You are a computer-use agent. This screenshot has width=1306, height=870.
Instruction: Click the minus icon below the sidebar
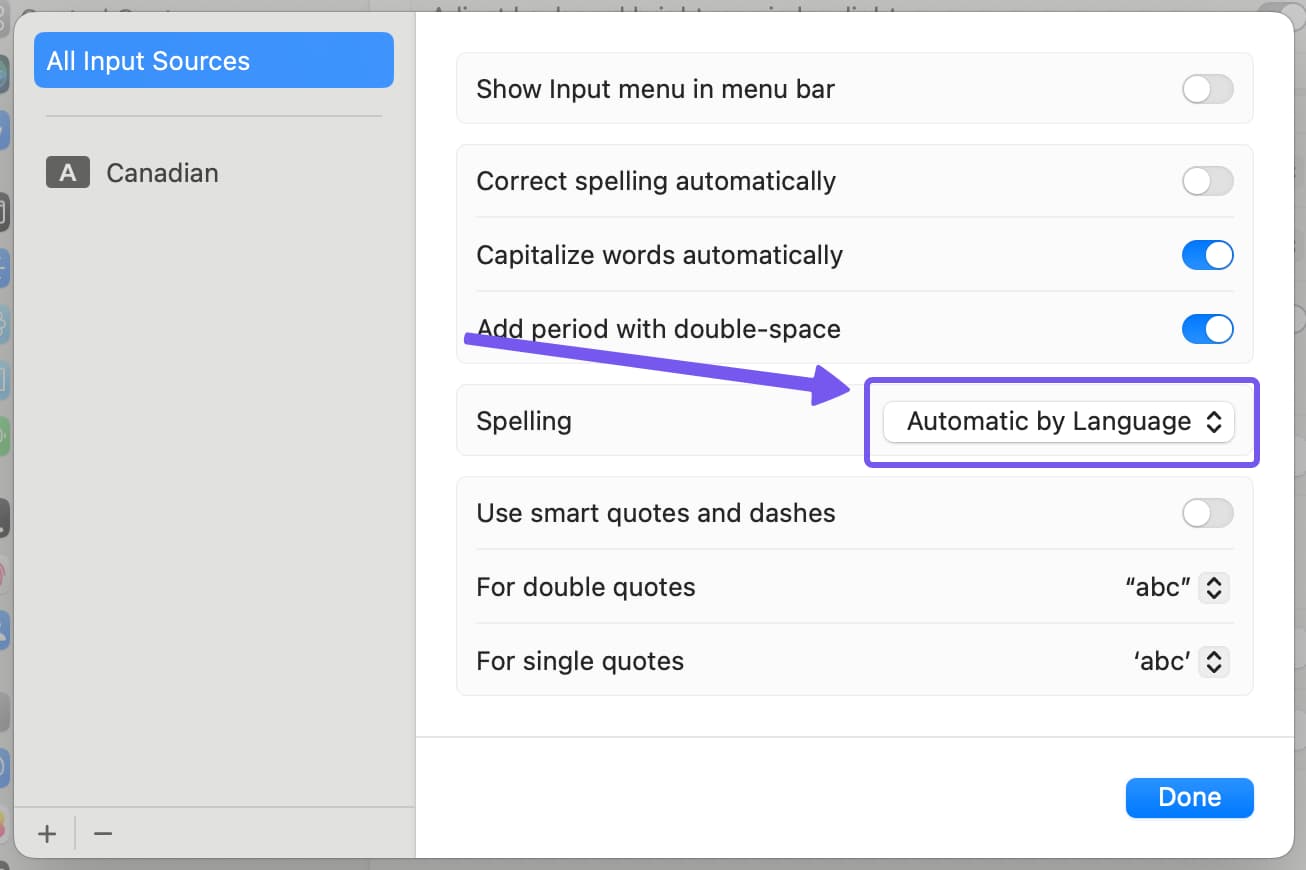pyautogui.click(x=102, y=832)
